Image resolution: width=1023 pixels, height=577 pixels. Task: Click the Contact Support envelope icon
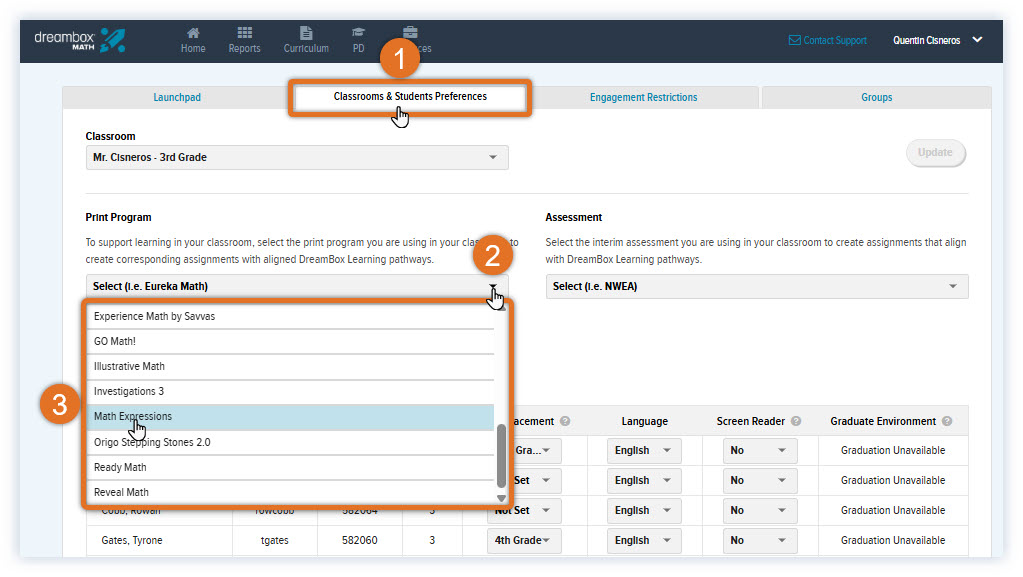click(795, 40)
